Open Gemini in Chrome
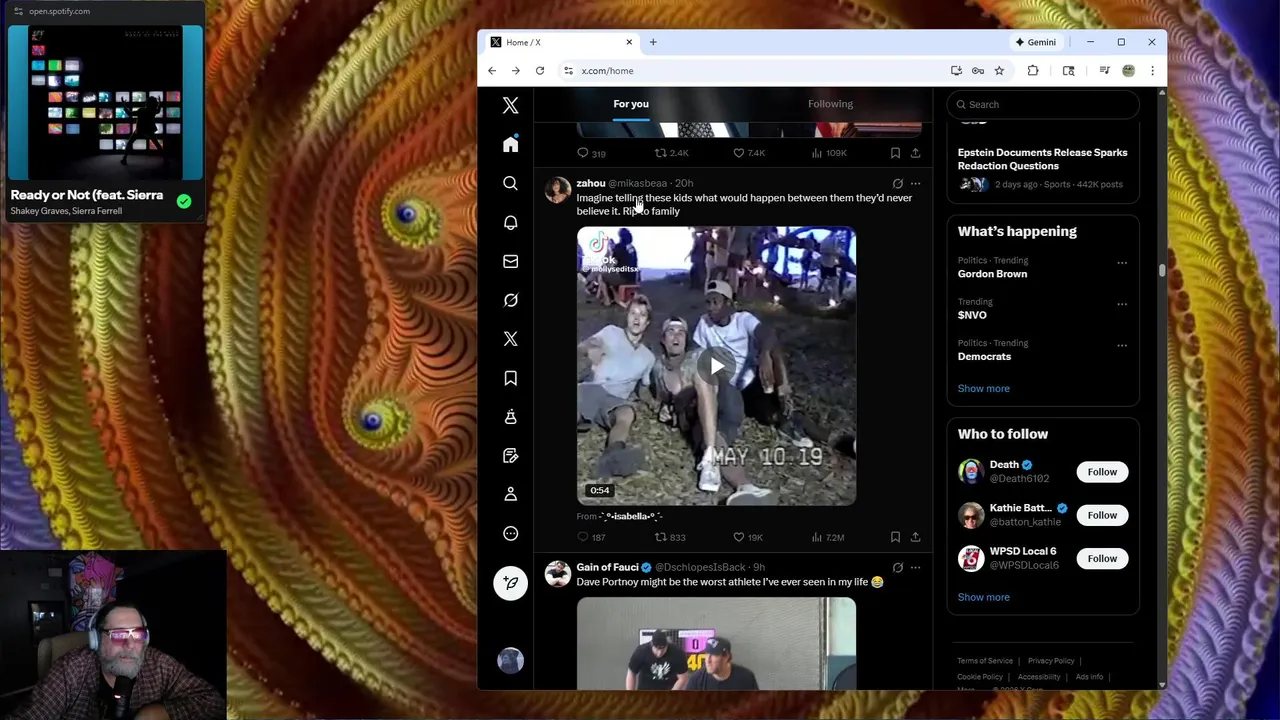The width and height of the screenshot is (1280, 720). [1036, 42]
